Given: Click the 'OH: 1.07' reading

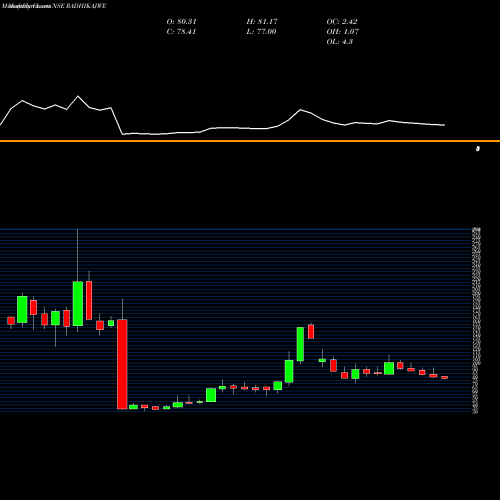Looking at the screenshot, I should [x=343, y=31].
